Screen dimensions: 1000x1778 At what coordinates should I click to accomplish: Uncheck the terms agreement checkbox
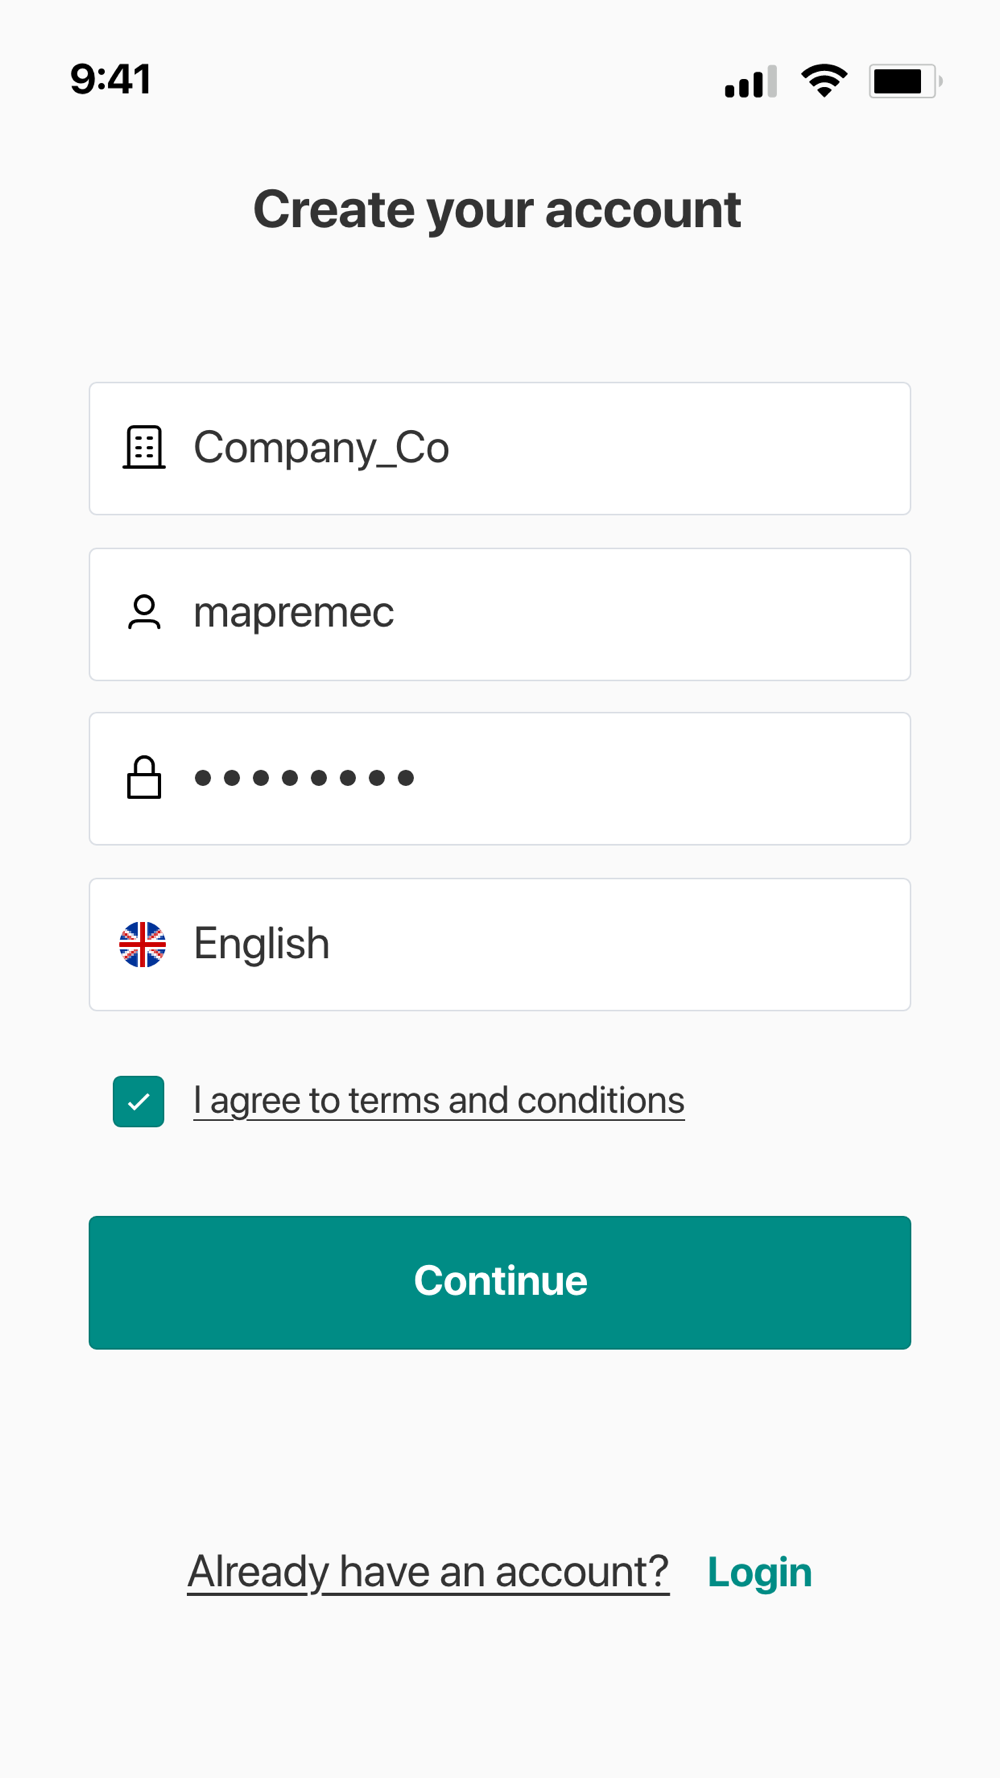click(x=139, y=1101)
